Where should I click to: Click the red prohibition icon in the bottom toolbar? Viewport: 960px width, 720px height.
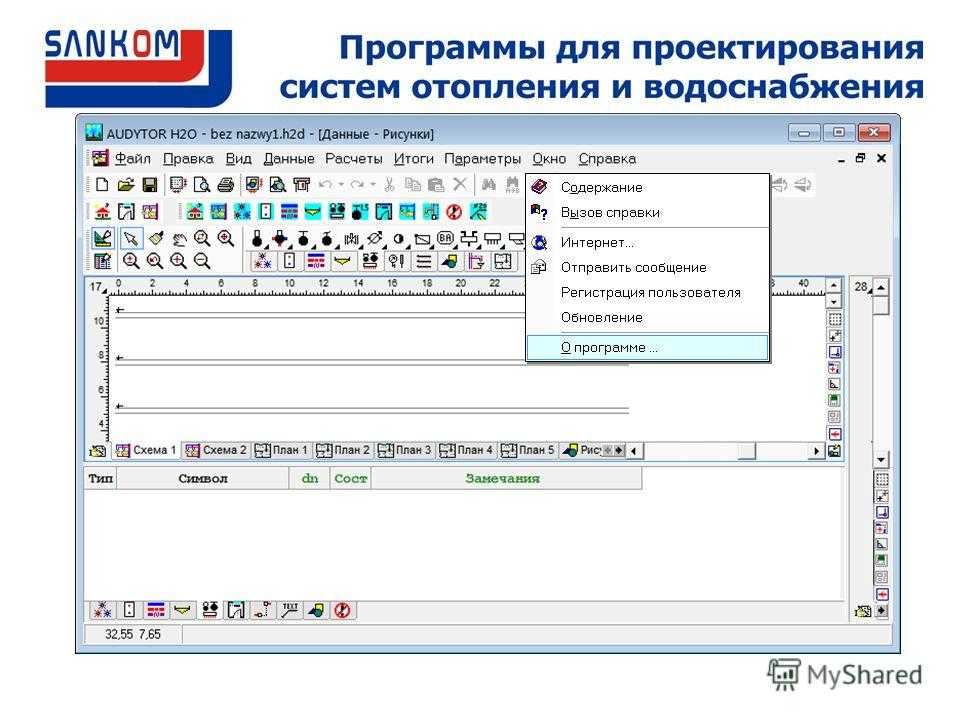click(x=342, y=610)
